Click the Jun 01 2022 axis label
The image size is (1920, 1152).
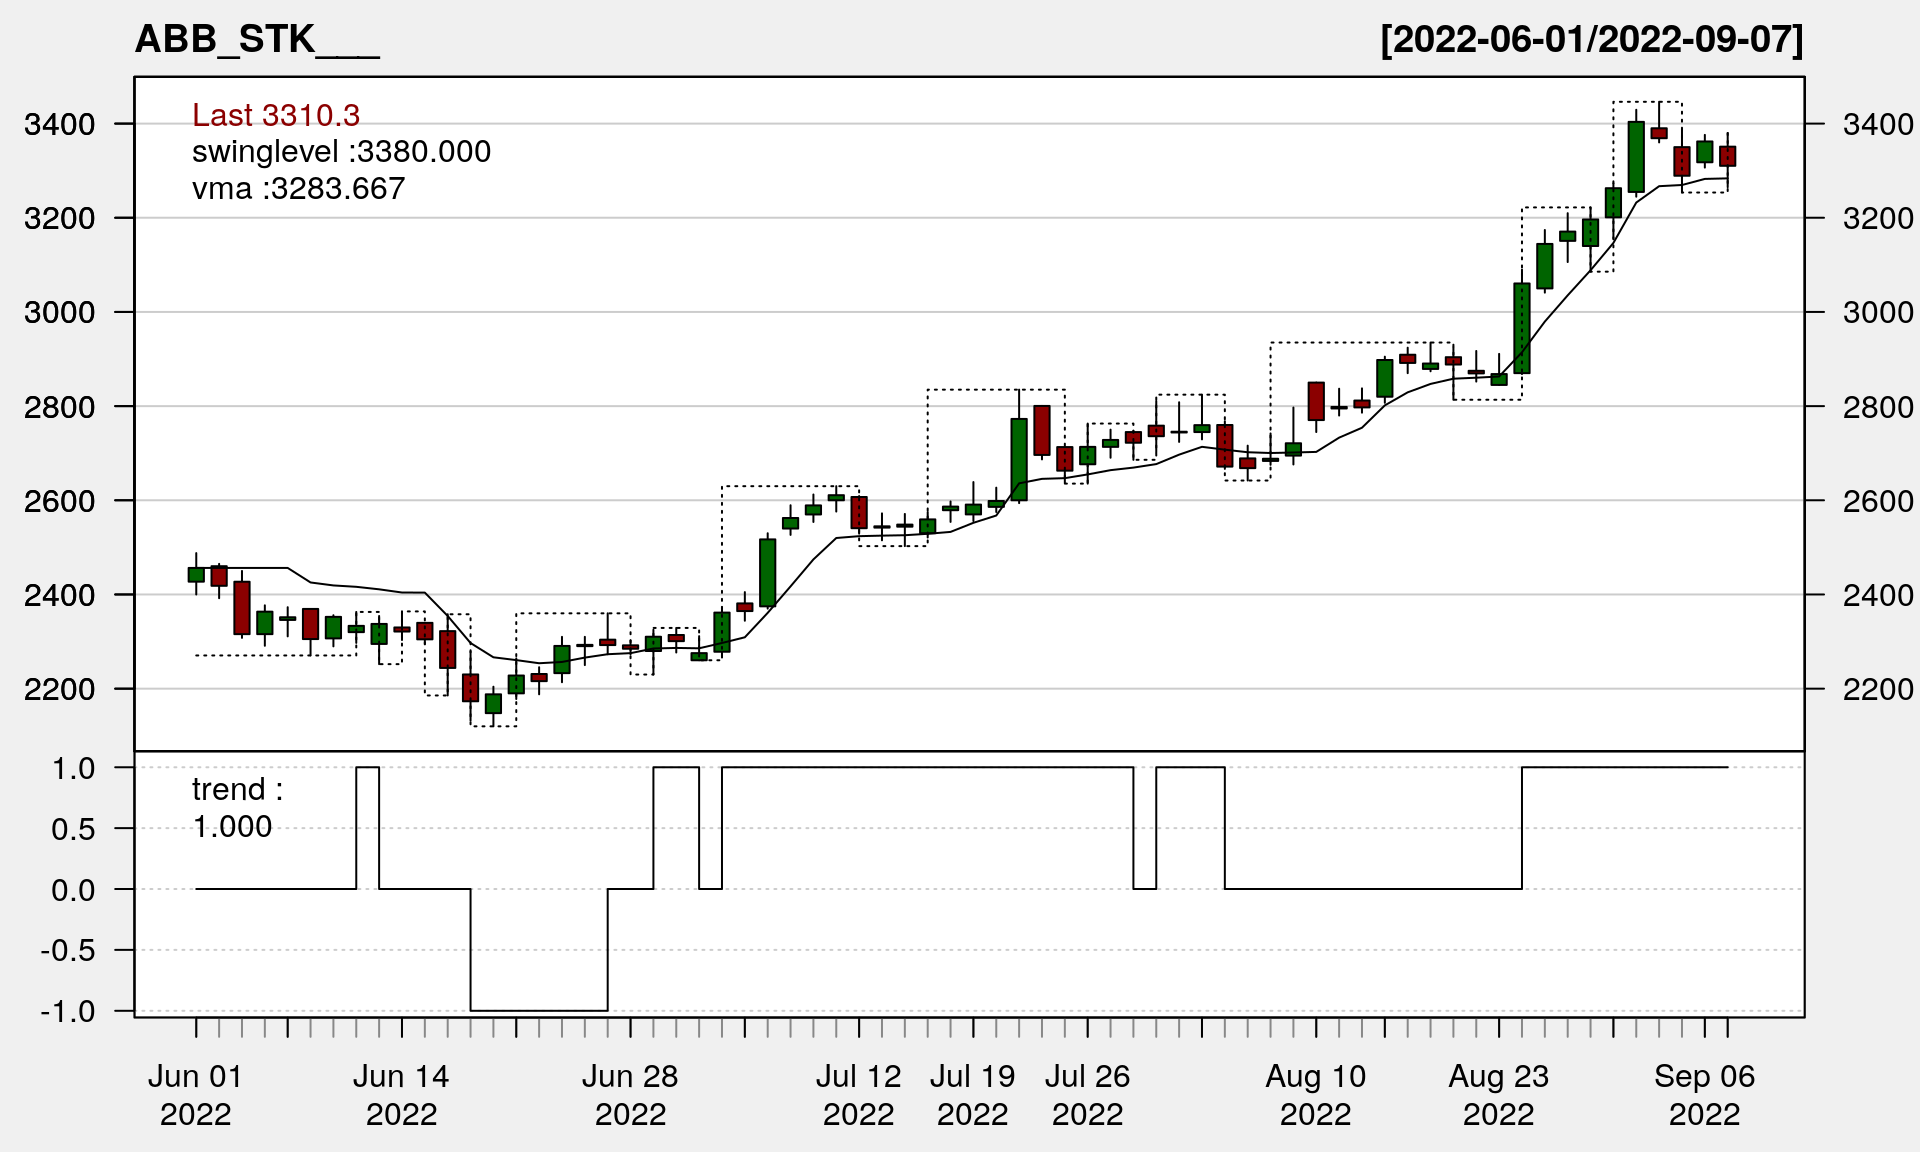pyautogui.click(x=195, y=1094)
